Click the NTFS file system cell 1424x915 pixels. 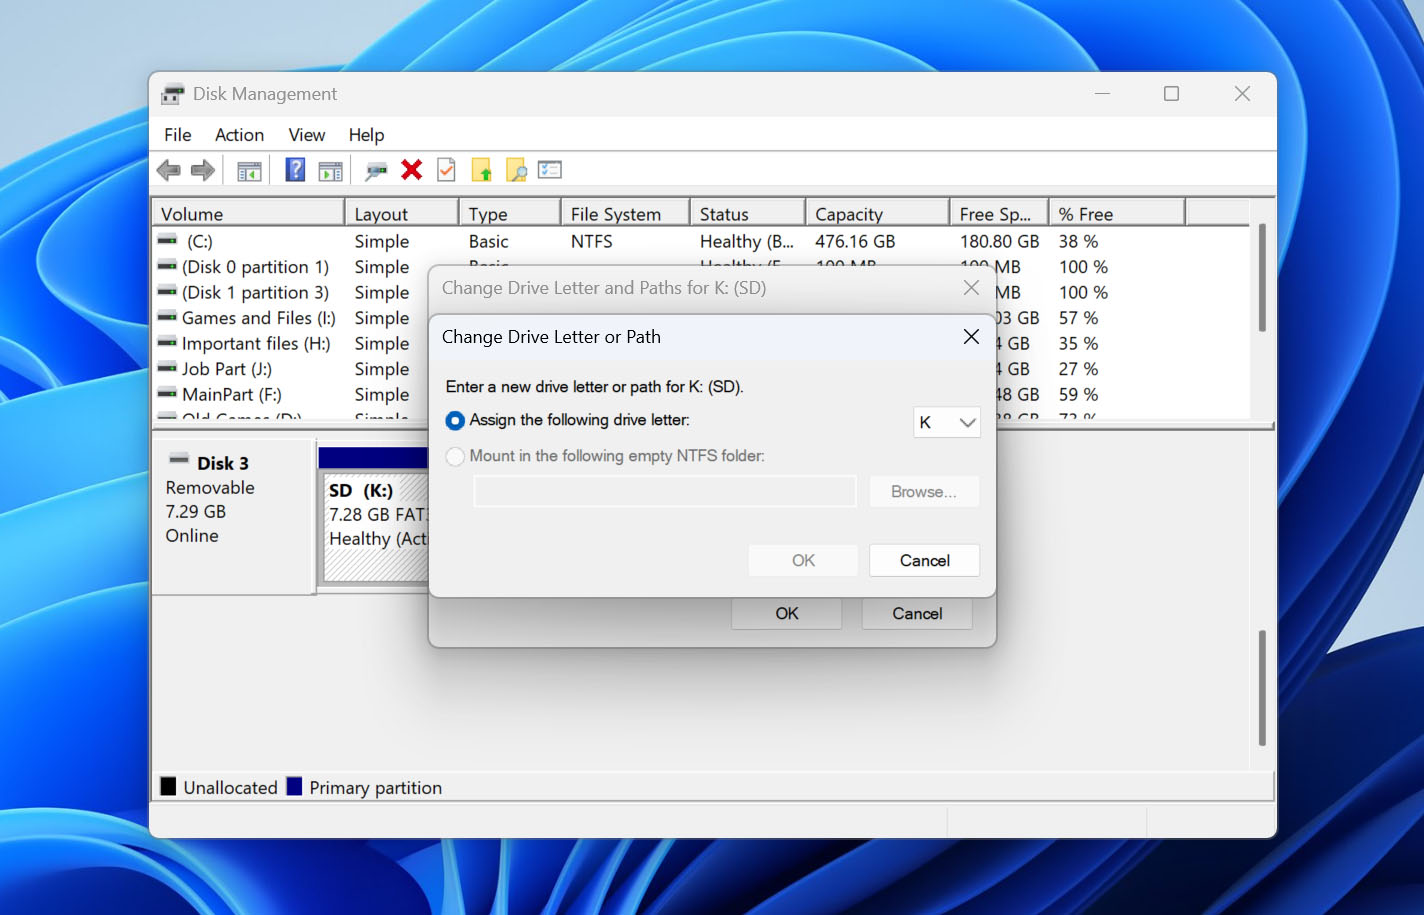coord(591,241)
